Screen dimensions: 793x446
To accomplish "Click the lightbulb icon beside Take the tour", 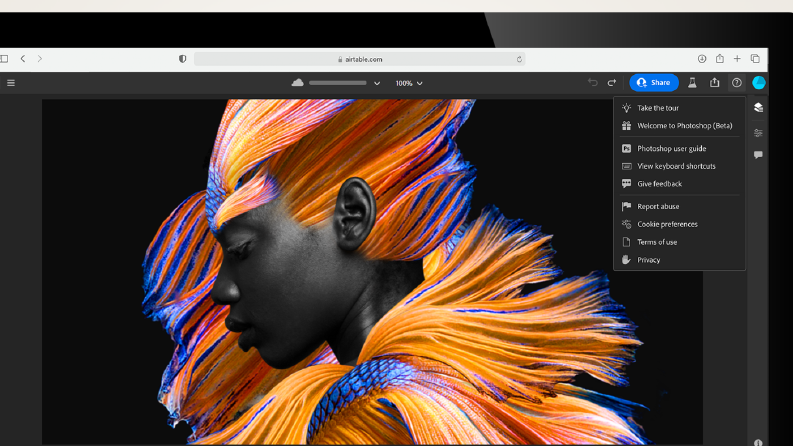I will pos(627,108).
